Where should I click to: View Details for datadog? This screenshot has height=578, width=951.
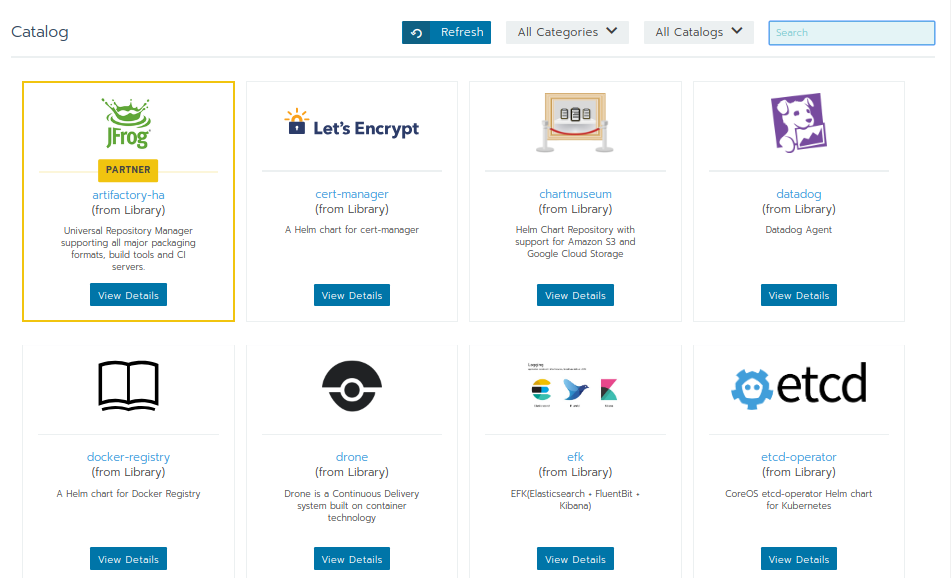[799, 295]
